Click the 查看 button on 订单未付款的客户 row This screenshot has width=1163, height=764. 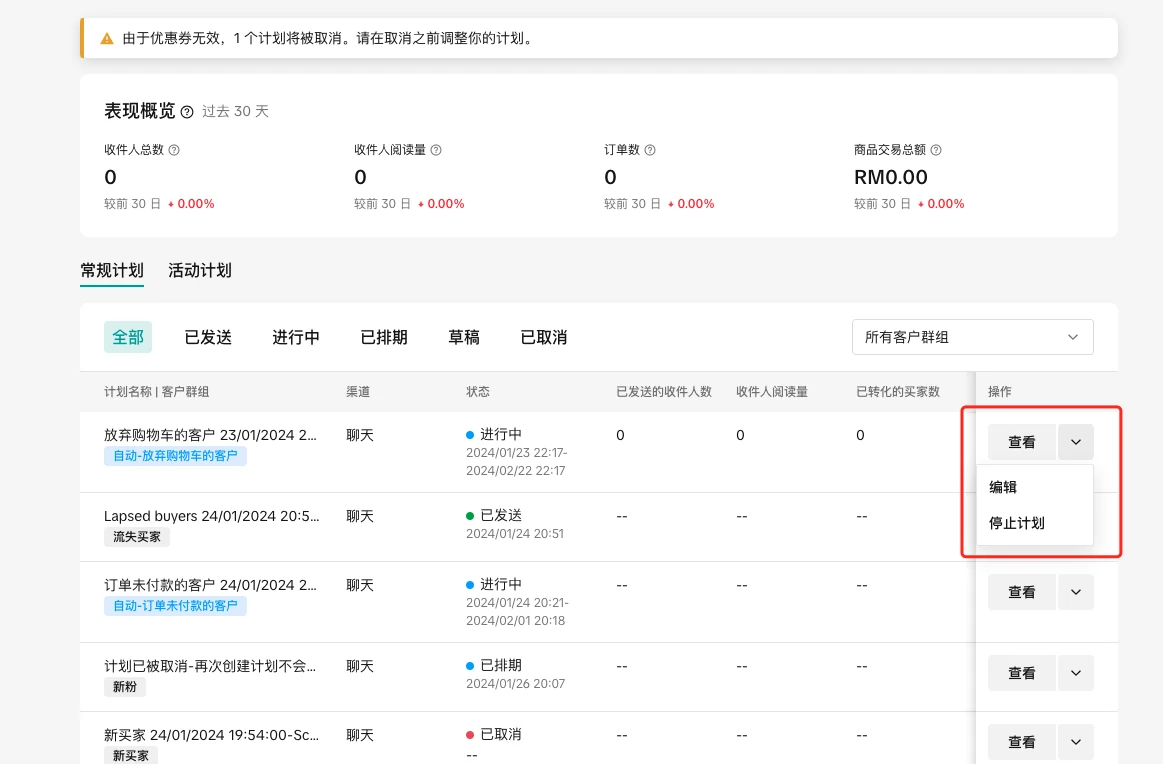[x=1021, y=592]
